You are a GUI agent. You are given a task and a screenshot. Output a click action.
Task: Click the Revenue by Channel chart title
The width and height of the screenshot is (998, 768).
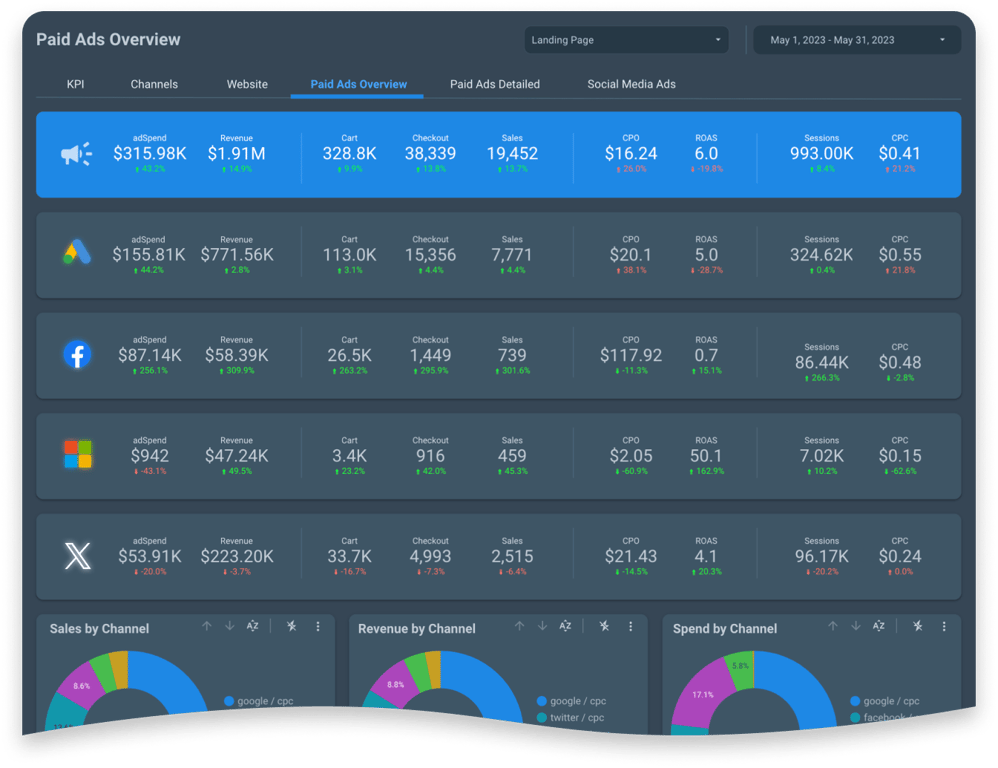coord(416,629)
